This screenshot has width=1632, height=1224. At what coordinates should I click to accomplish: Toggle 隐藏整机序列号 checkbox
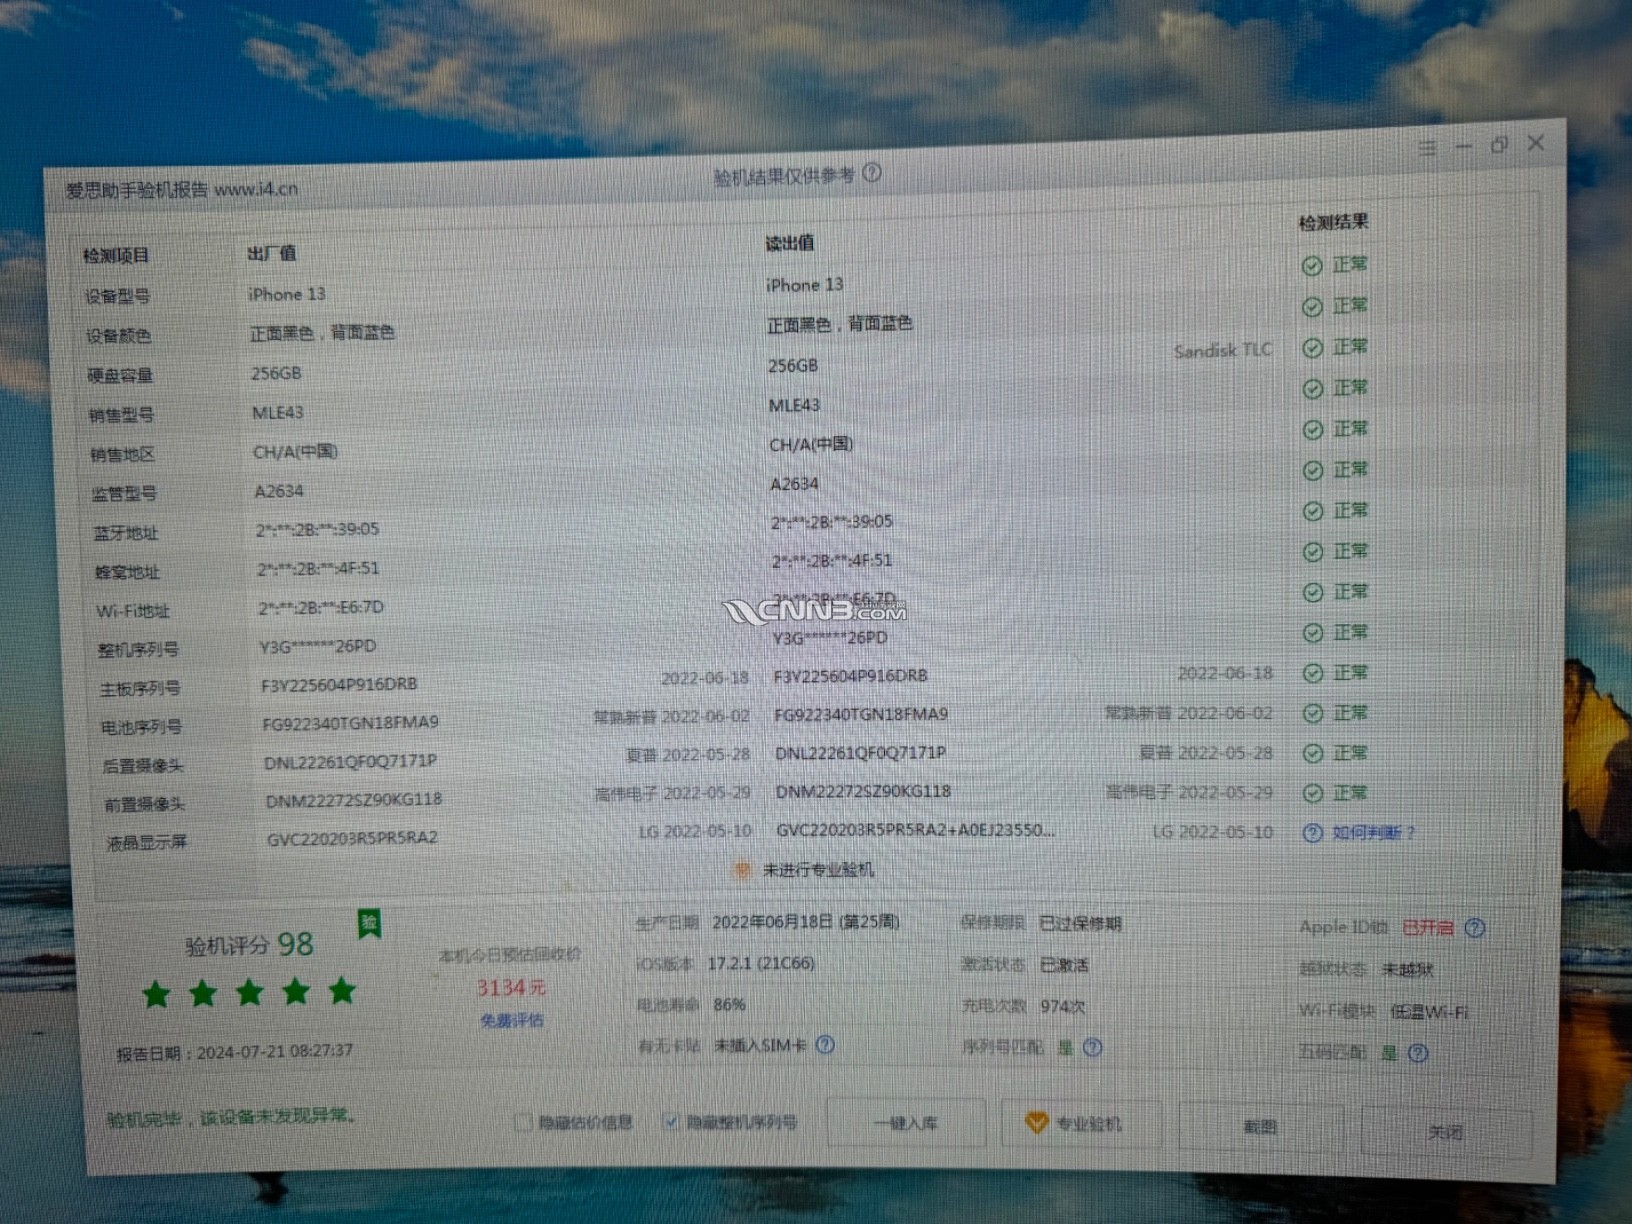point(671,1122)
